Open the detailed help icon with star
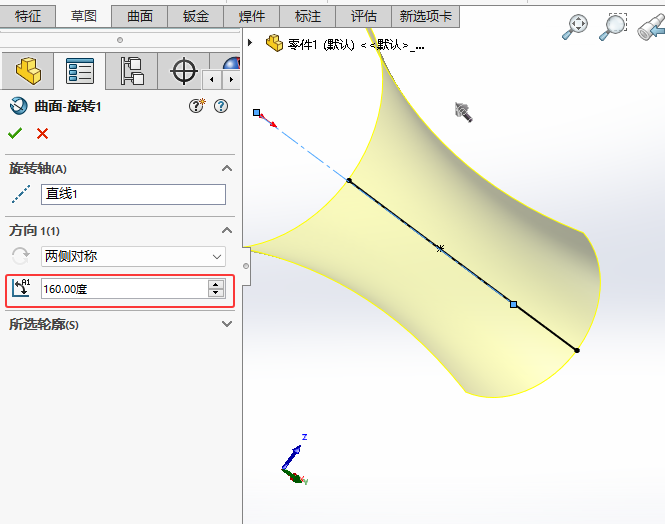This screenshot has height=524, width=665. (x=197, y=106)
